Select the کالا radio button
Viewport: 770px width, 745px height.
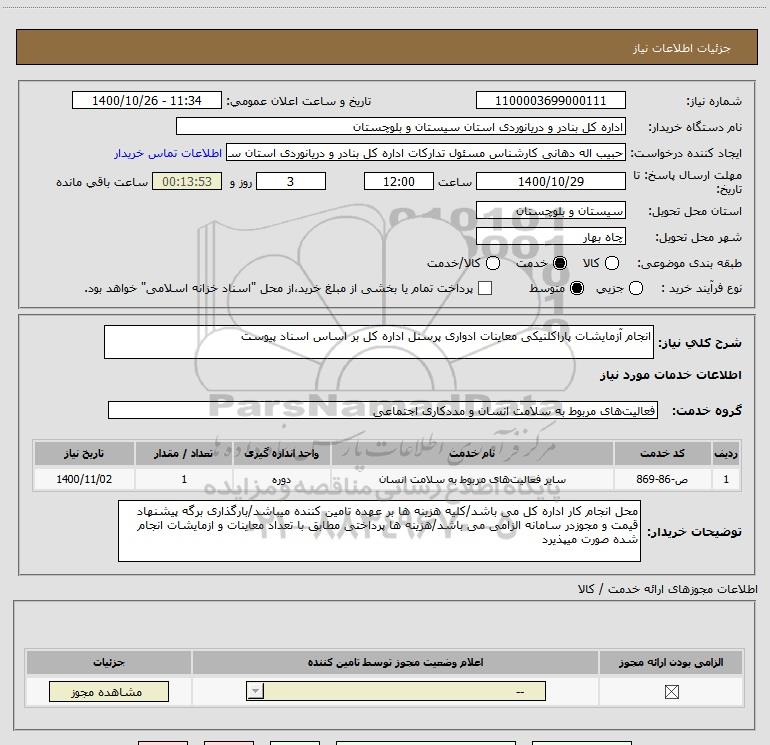[x=612, y=263]
